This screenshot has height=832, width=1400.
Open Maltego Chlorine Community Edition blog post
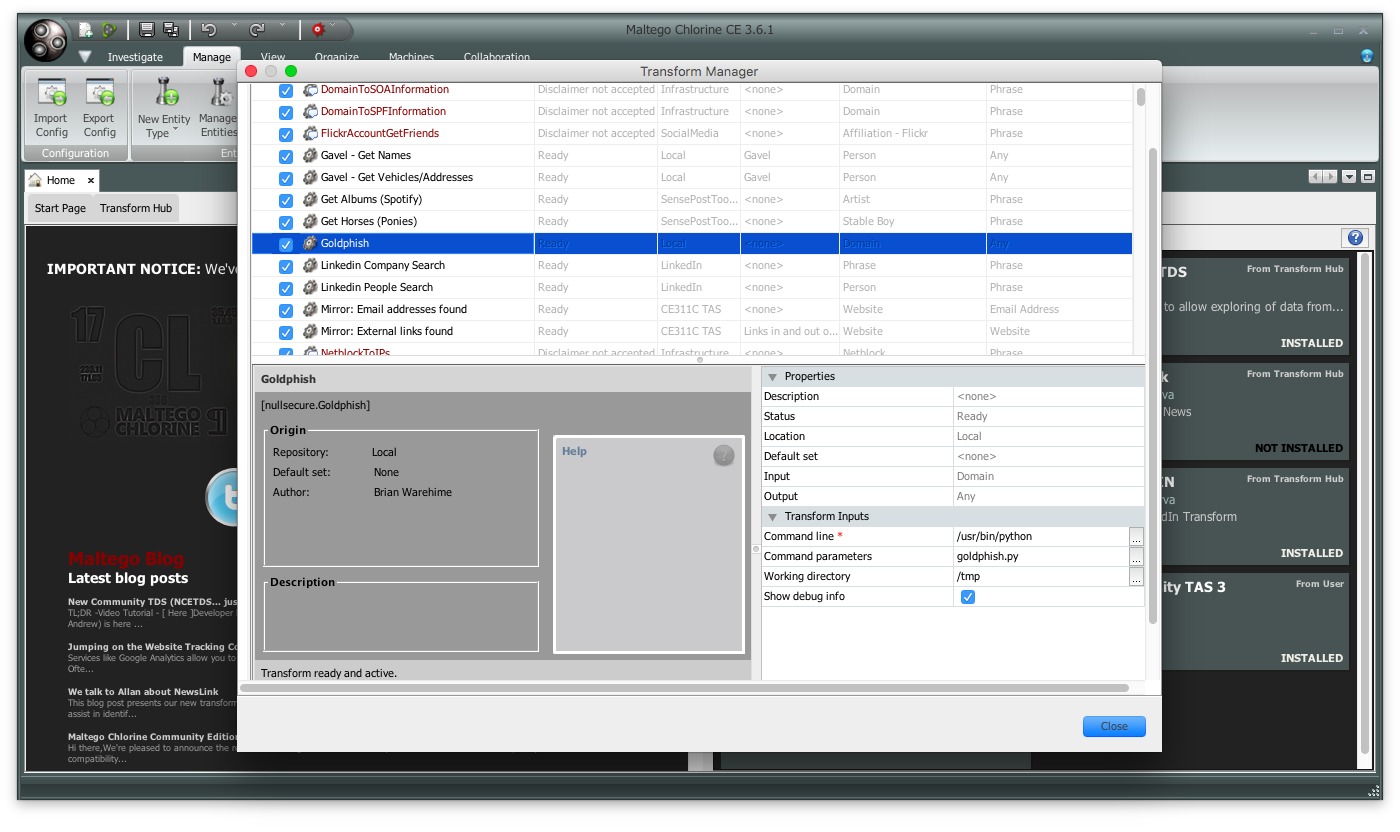click(152, 737)
